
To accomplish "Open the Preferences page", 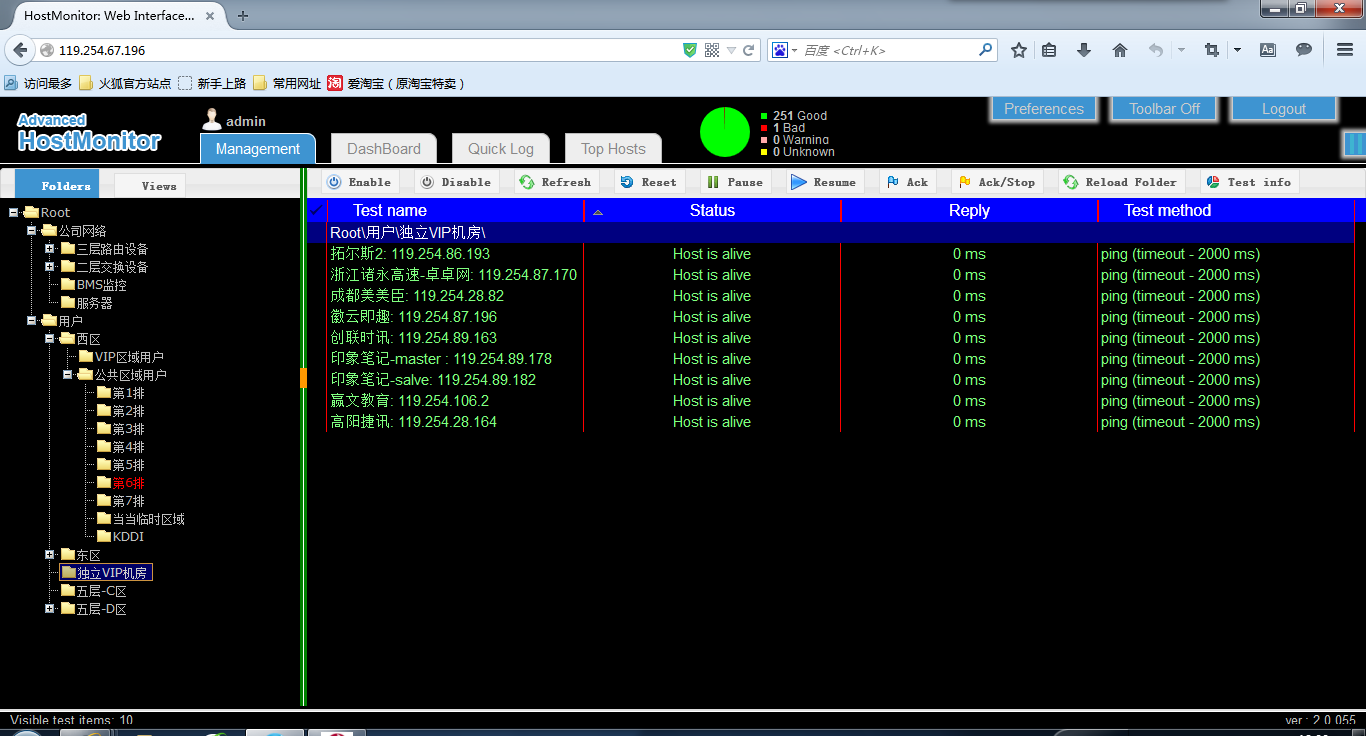I will tap(1044, 109).
